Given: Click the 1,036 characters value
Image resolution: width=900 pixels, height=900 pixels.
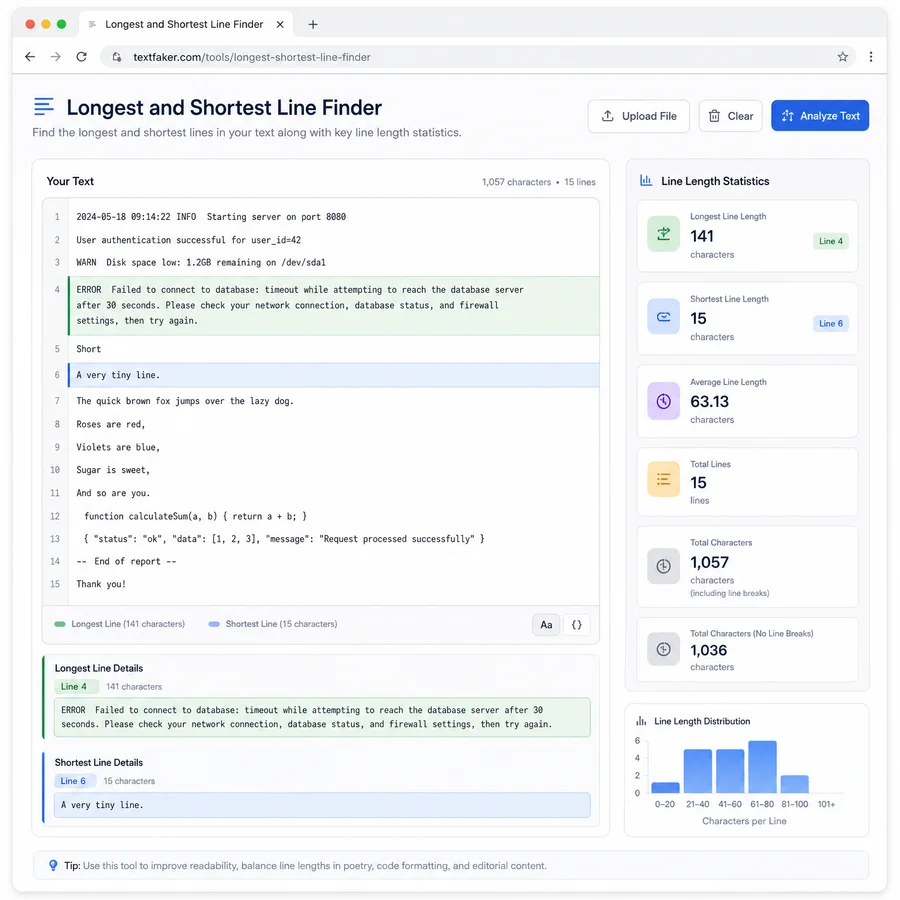Looking at the screenshot, I should coord(708,650).
